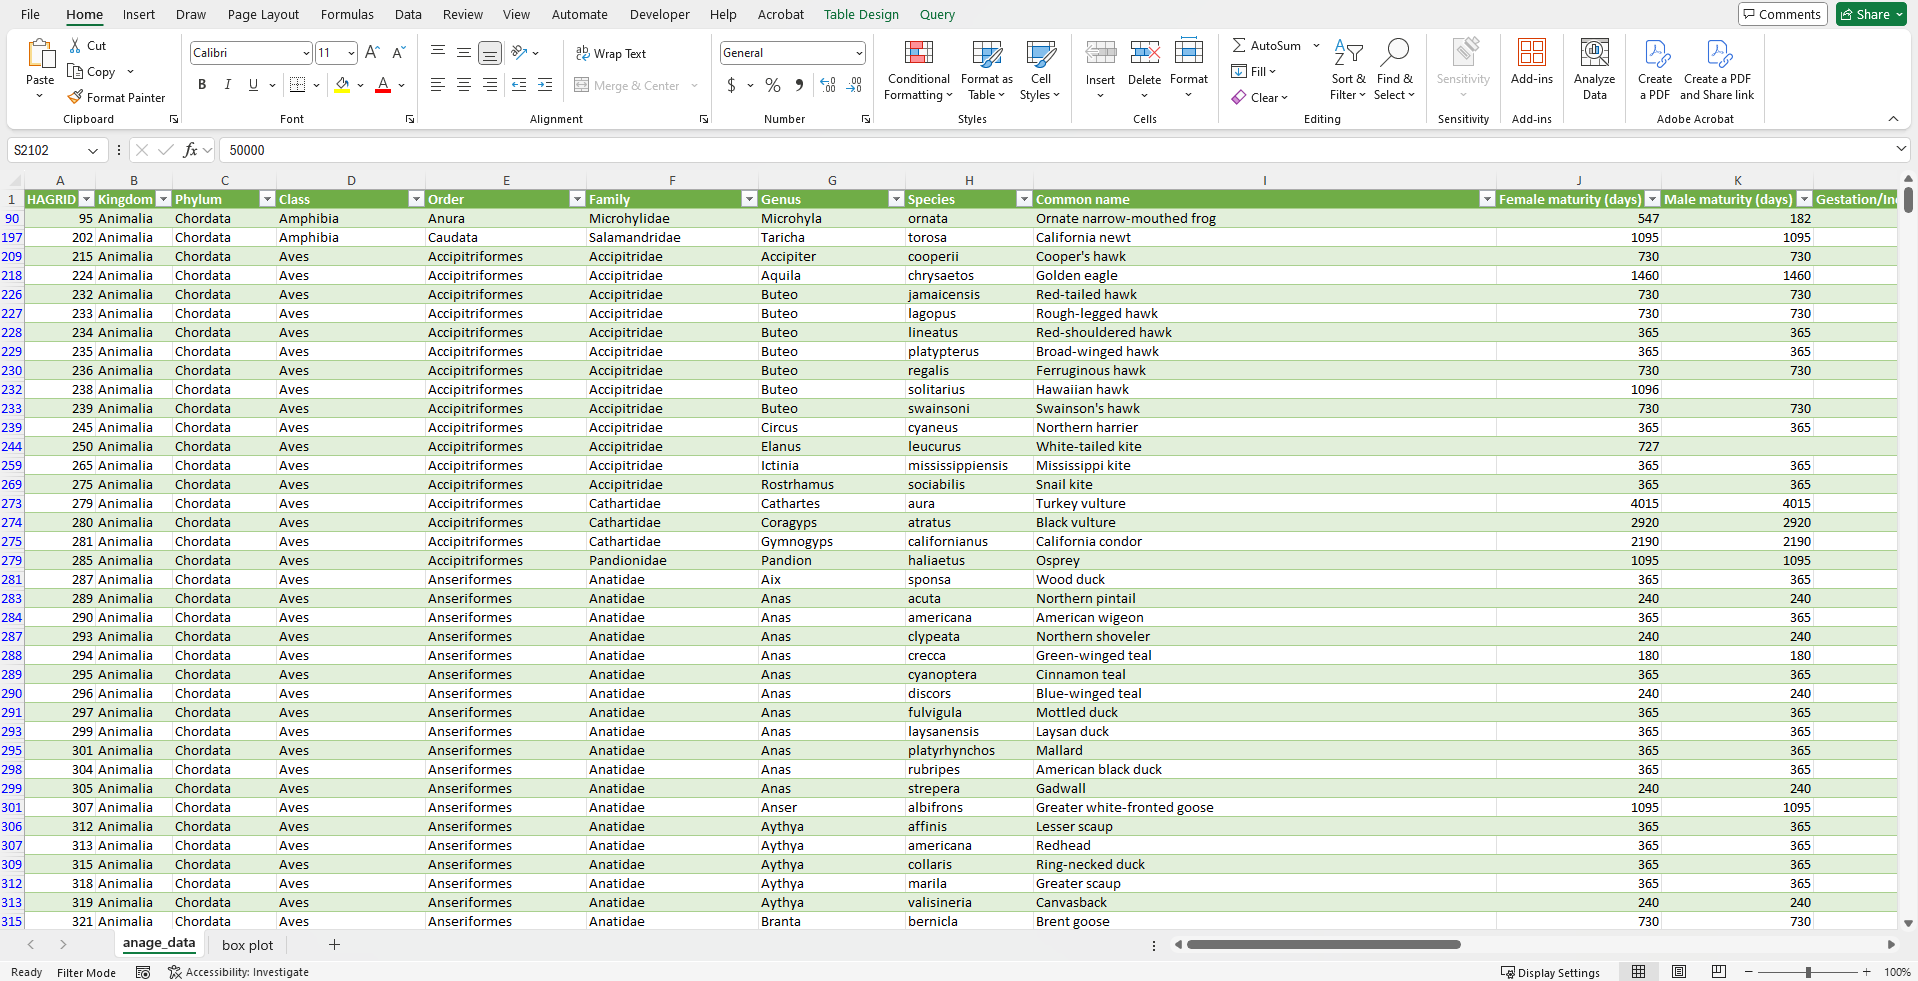This screenshot has width=1918, height=981.
Task: Open the Formulas ribbon tab
Action: tap(347, 14)
